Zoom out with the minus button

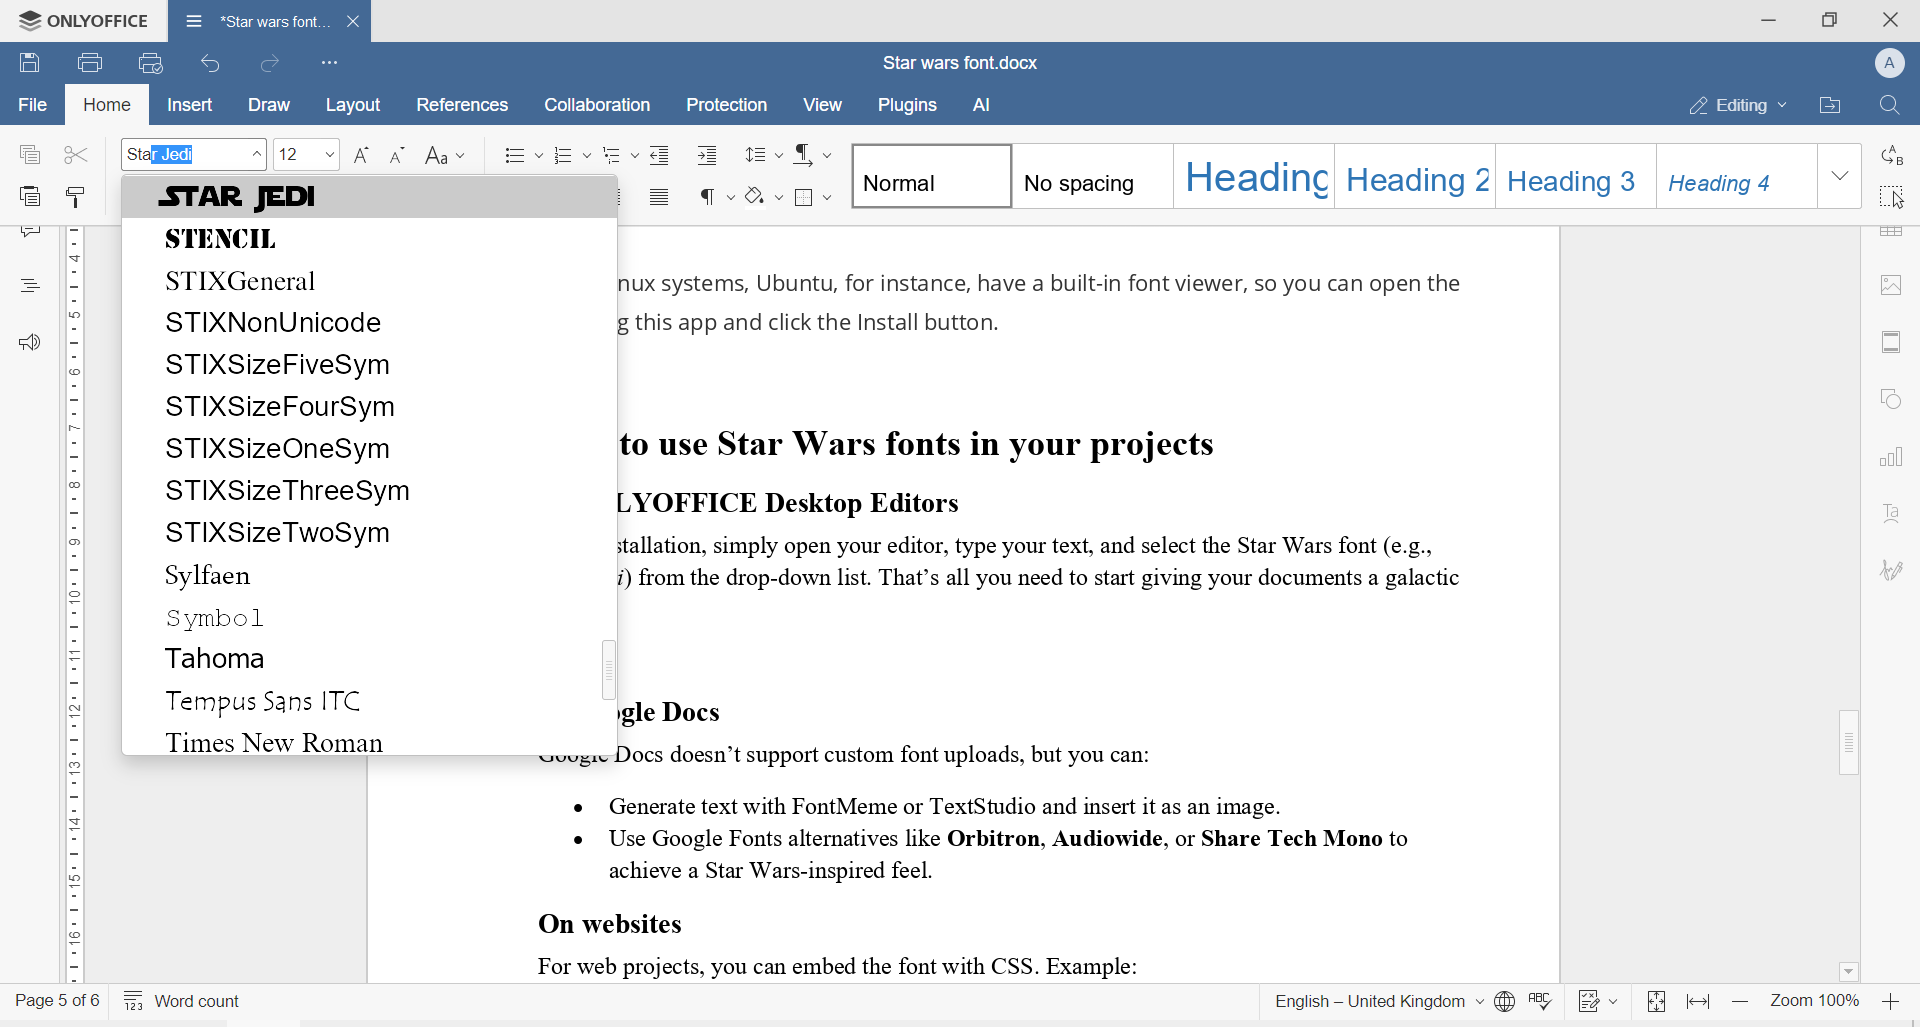(x=1740, y=1001)
